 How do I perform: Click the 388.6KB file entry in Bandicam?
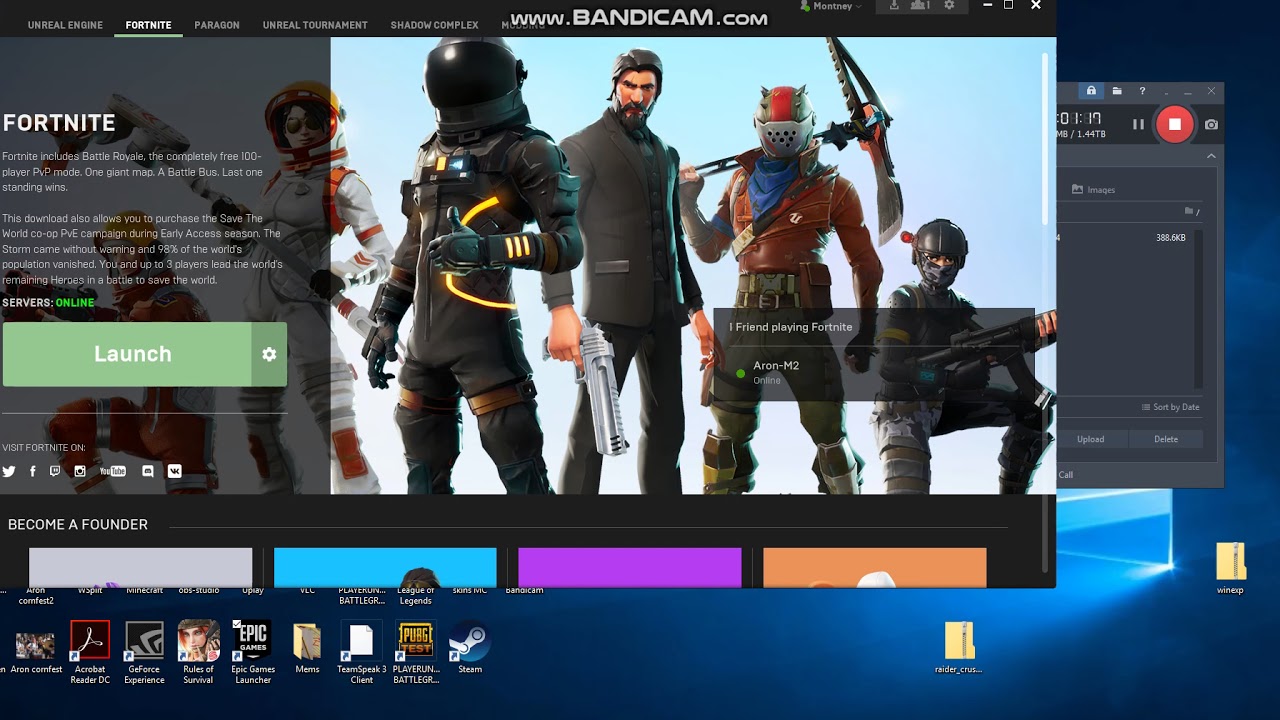coord(1126,238)
